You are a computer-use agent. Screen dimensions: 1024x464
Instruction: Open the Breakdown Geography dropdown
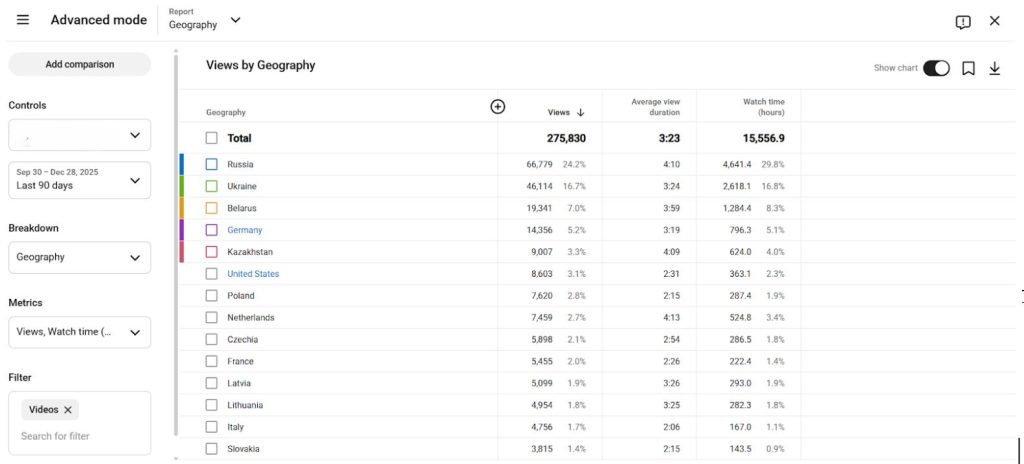point(80,257)
